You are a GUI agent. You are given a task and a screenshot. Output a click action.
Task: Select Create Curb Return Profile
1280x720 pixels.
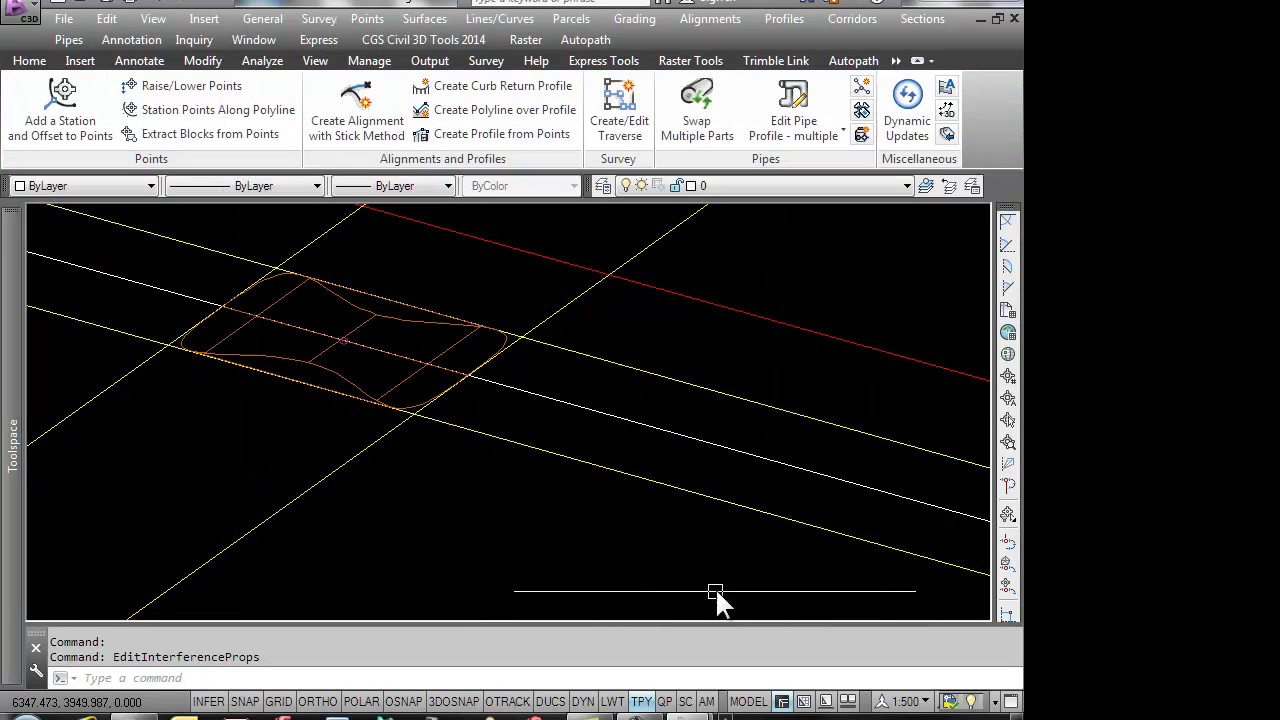(492, 86)
